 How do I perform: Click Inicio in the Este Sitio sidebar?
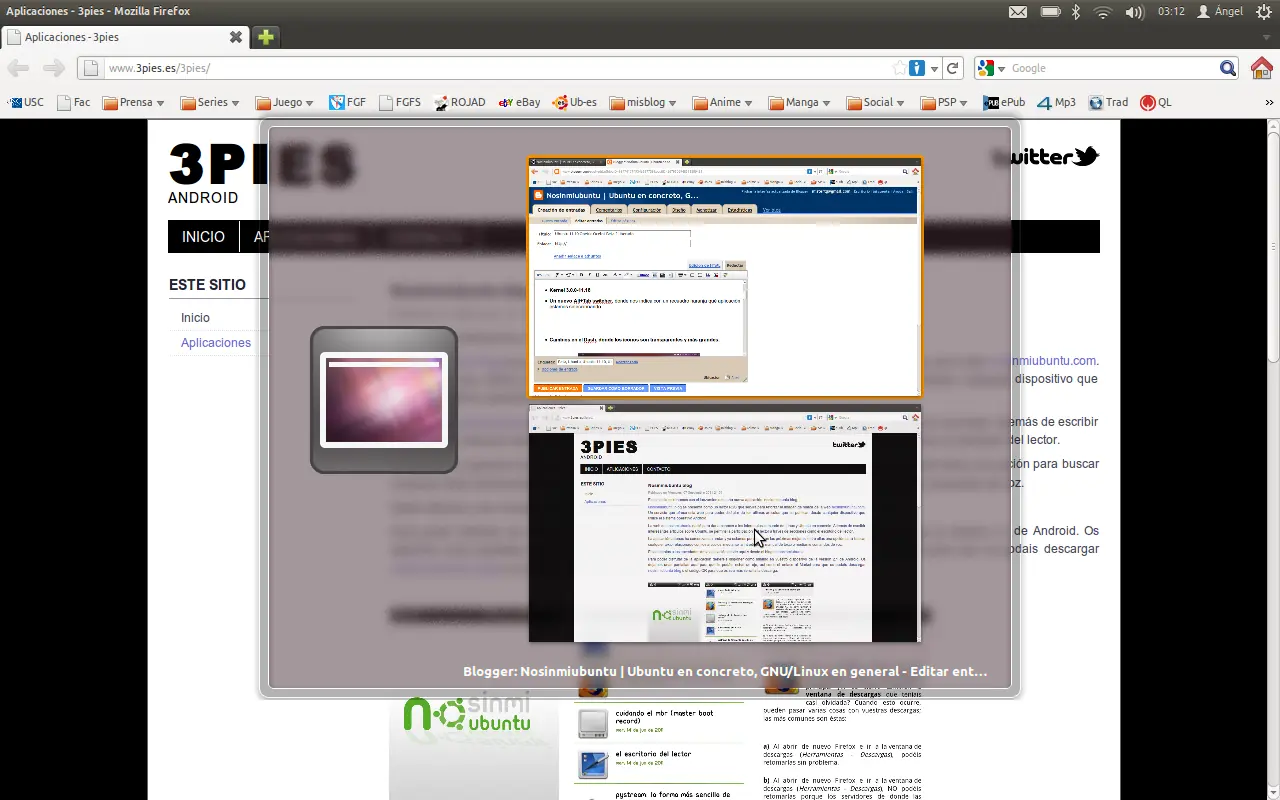click(x=195, y=317)
